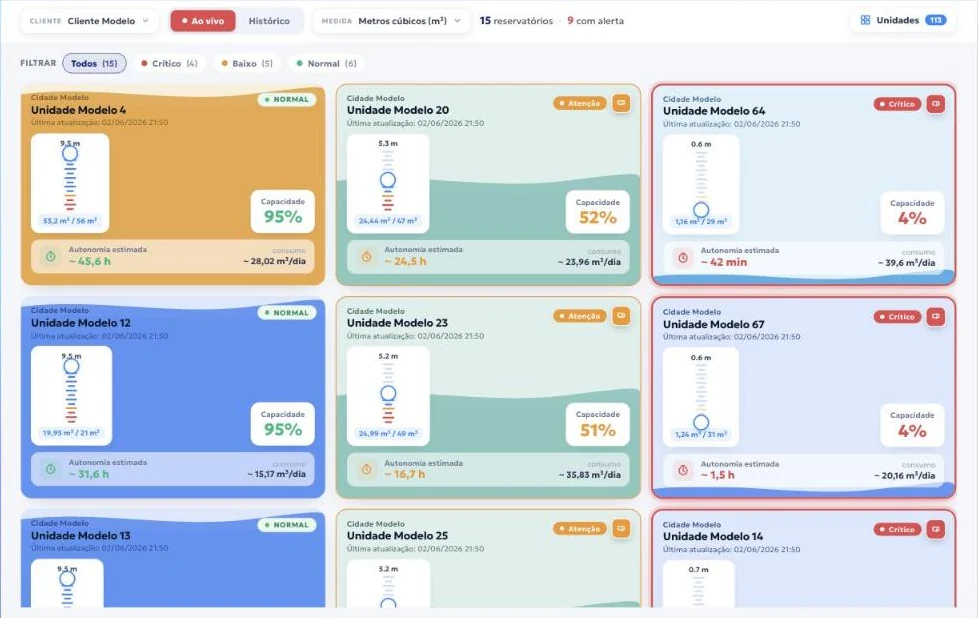Image resolution: width=978 pixels, height=618 pixels.
Task: Click autonomy clock icon on Unidade Modelo 64
Action: click(x=683, y=258)
